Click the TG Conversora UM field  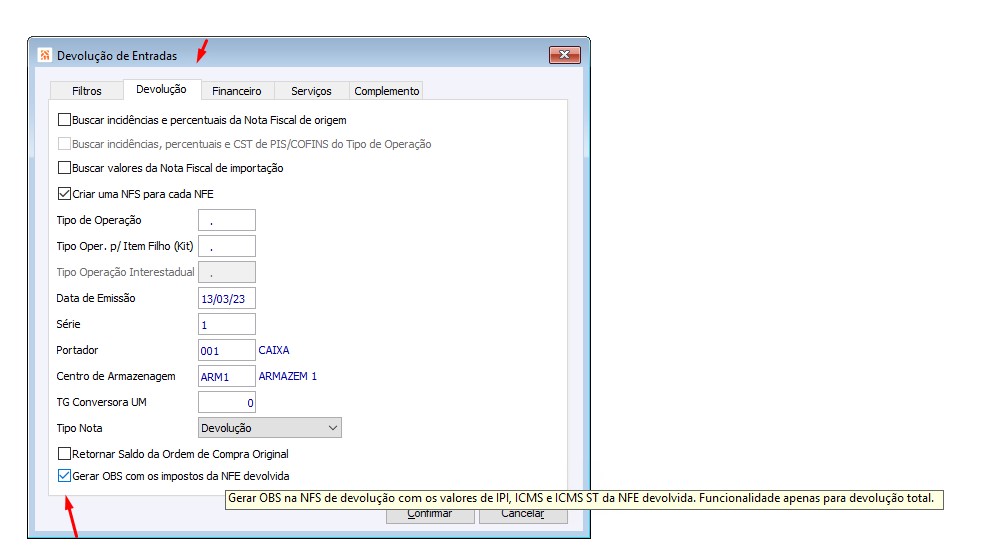coord(227,402)
